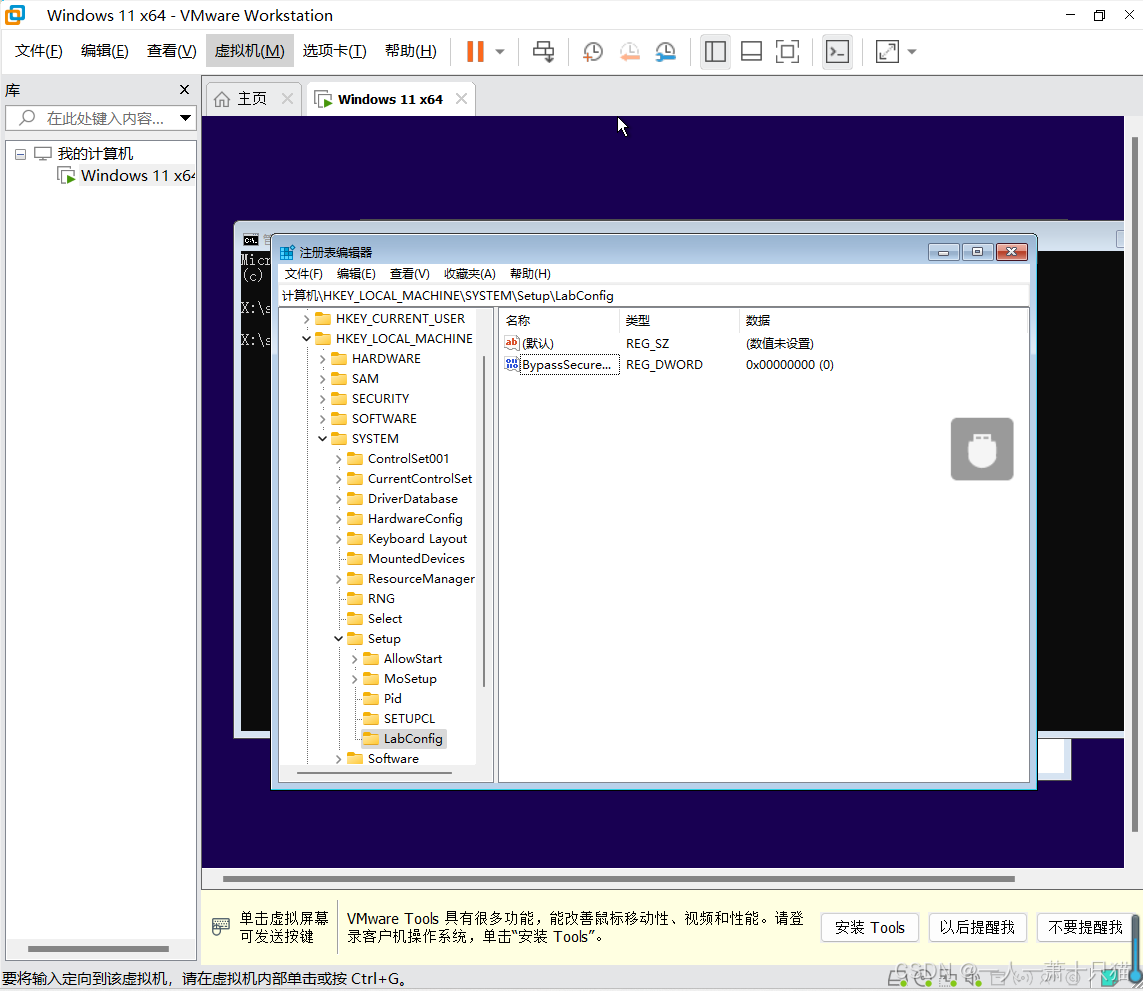Select the SETUPCL key
The image size is (1143, 991).
(x=409, y=718)
